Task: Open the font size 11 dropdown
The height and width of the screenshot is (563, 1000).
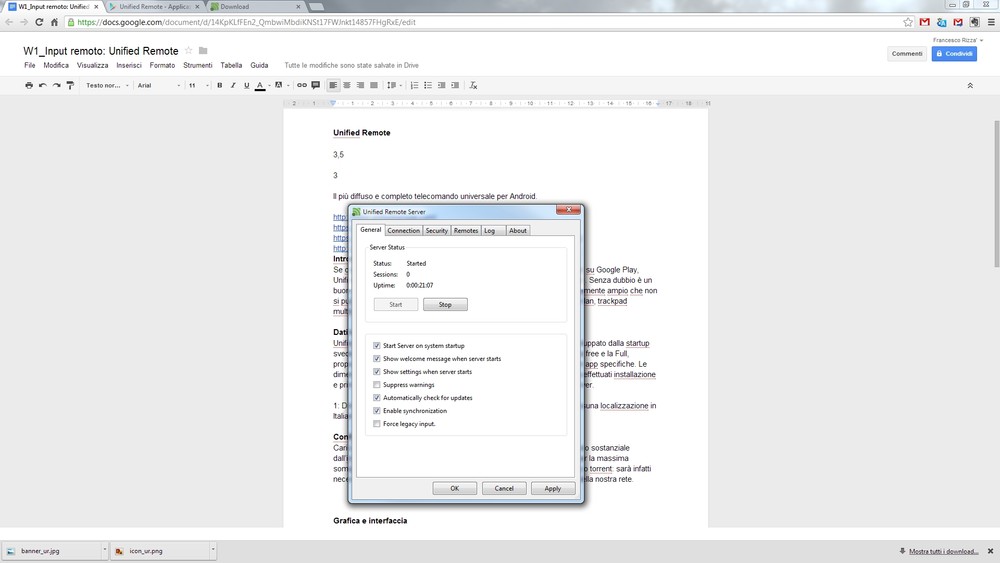Action: click(197, 86)
